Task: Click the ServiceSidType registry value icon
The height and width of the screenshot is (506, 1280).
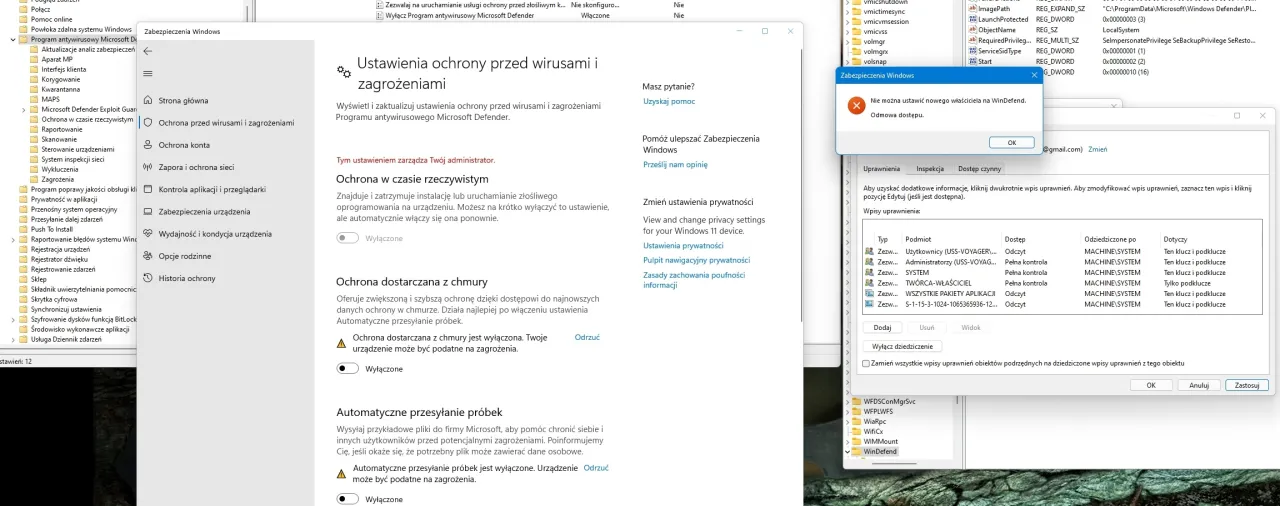Action: (972, 51)
